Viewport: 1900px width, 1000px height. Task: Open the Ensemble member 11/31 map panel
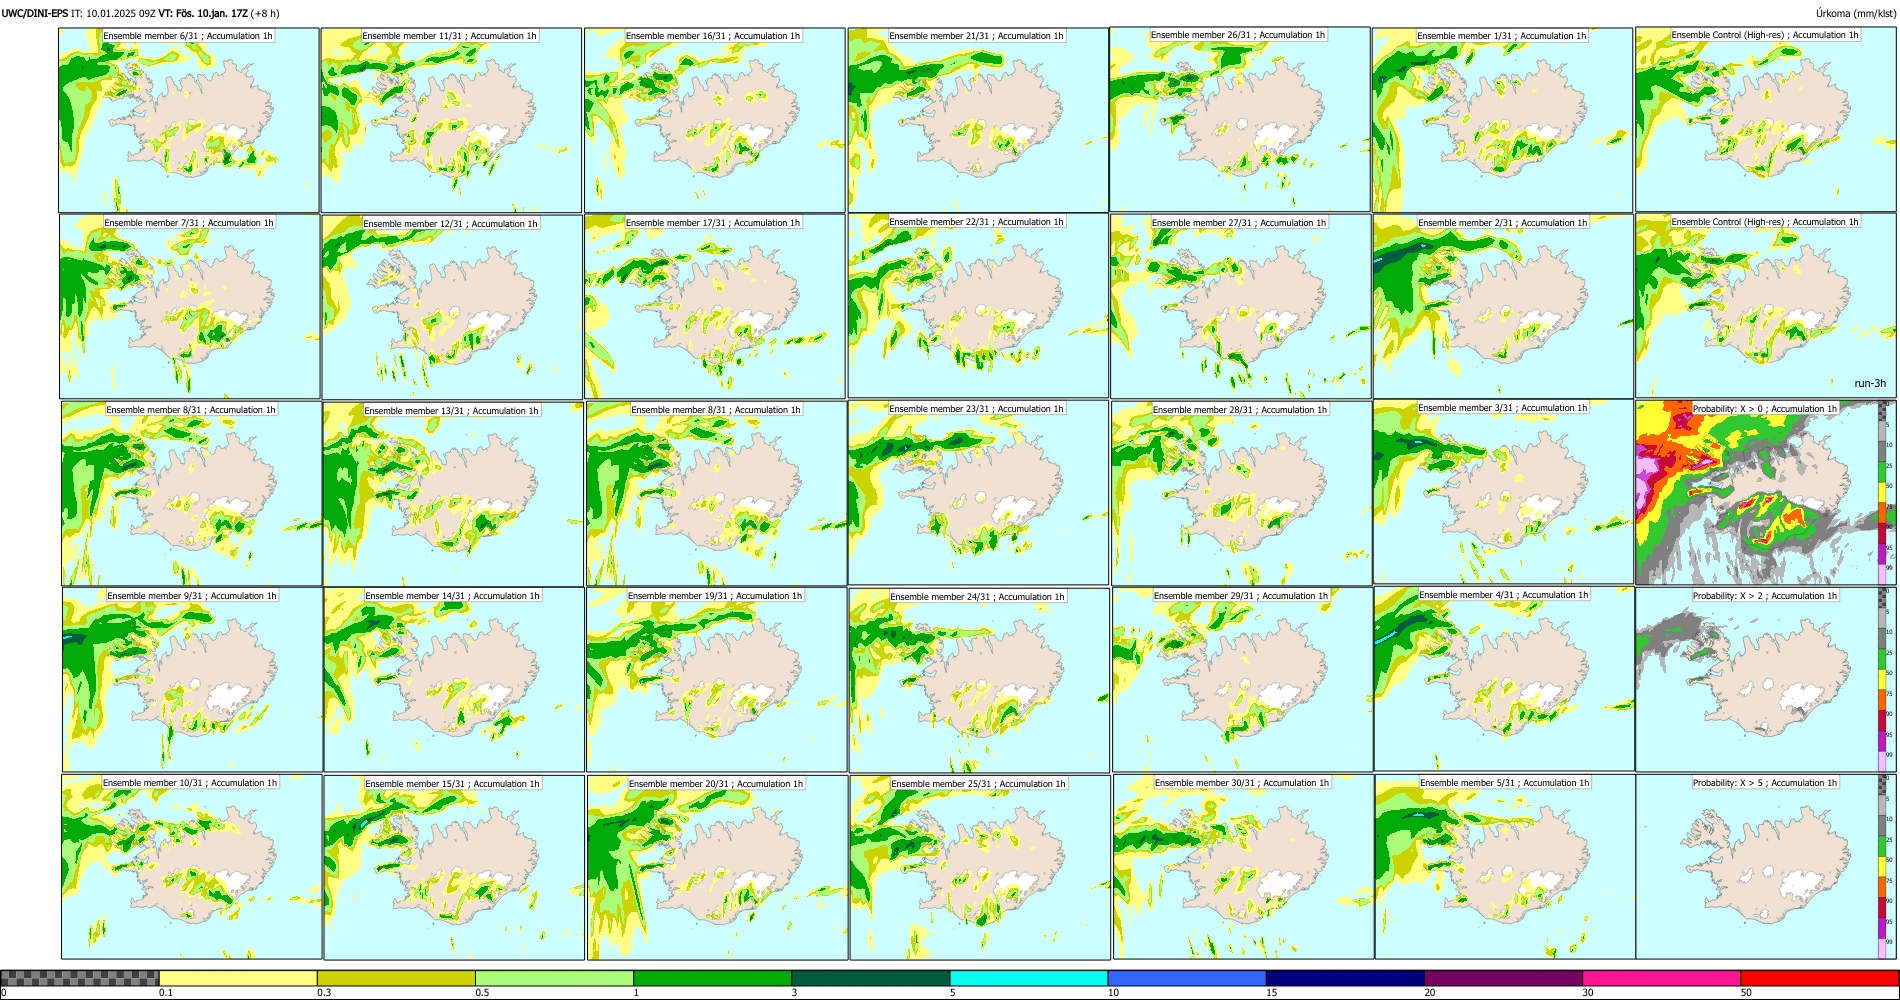tap(451, 120)
